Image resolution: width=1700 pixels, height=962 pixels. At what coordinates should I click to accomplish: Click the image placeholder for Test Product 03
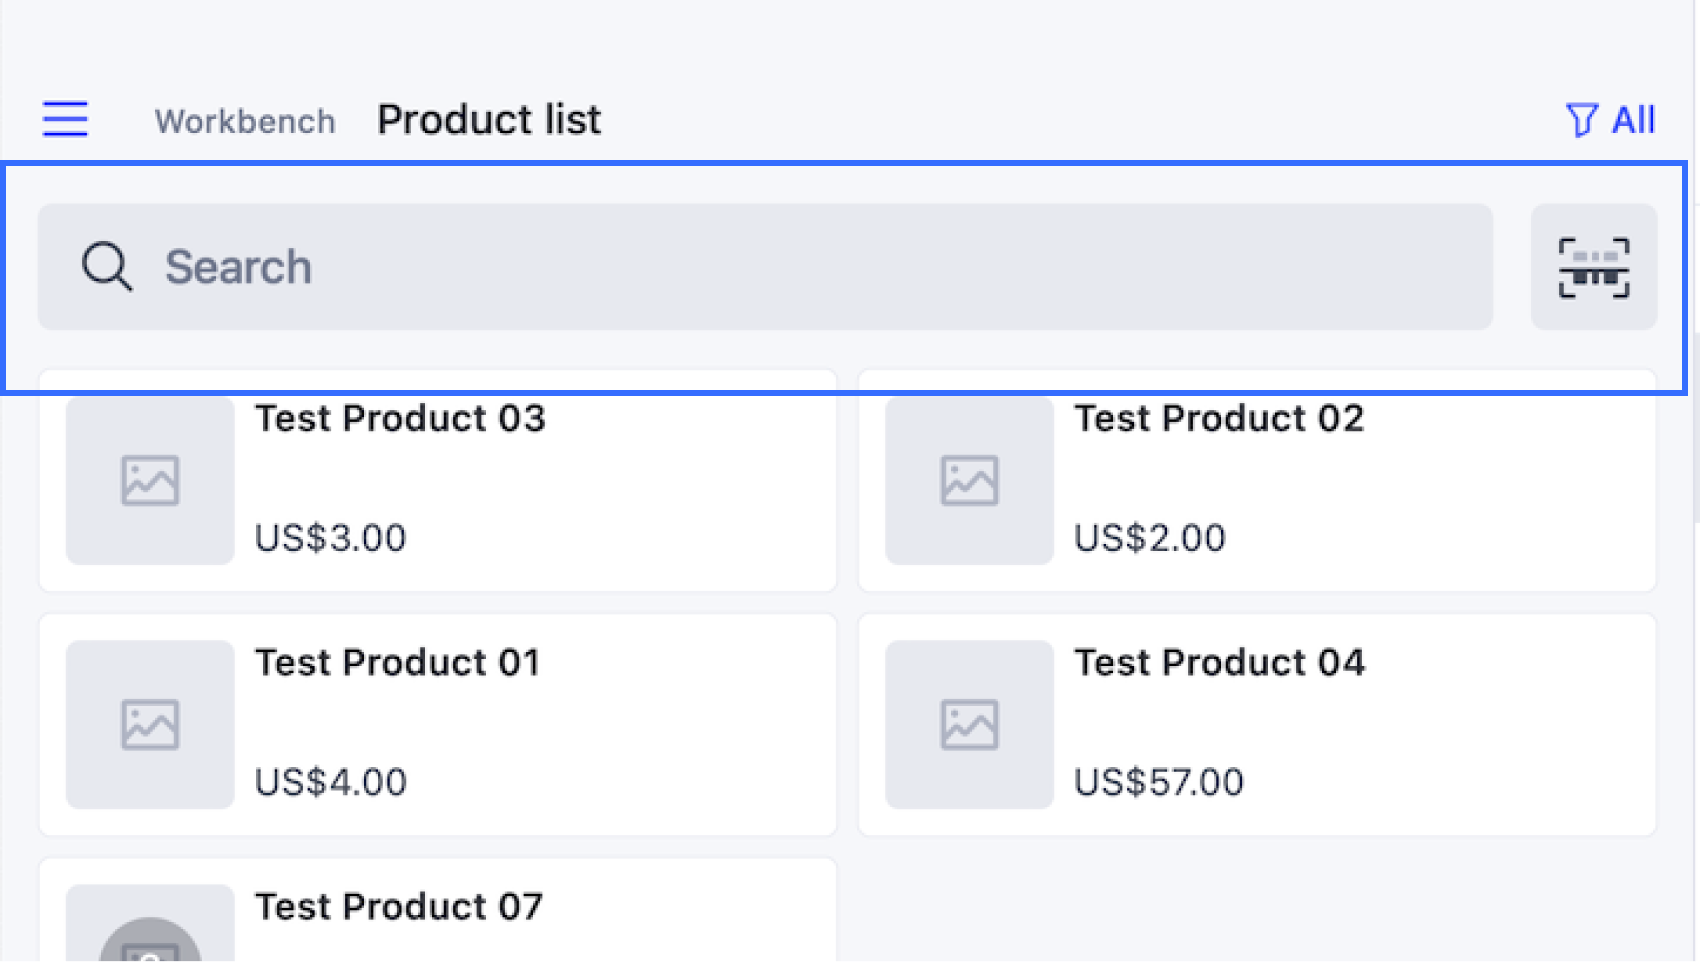coord(149,481)
